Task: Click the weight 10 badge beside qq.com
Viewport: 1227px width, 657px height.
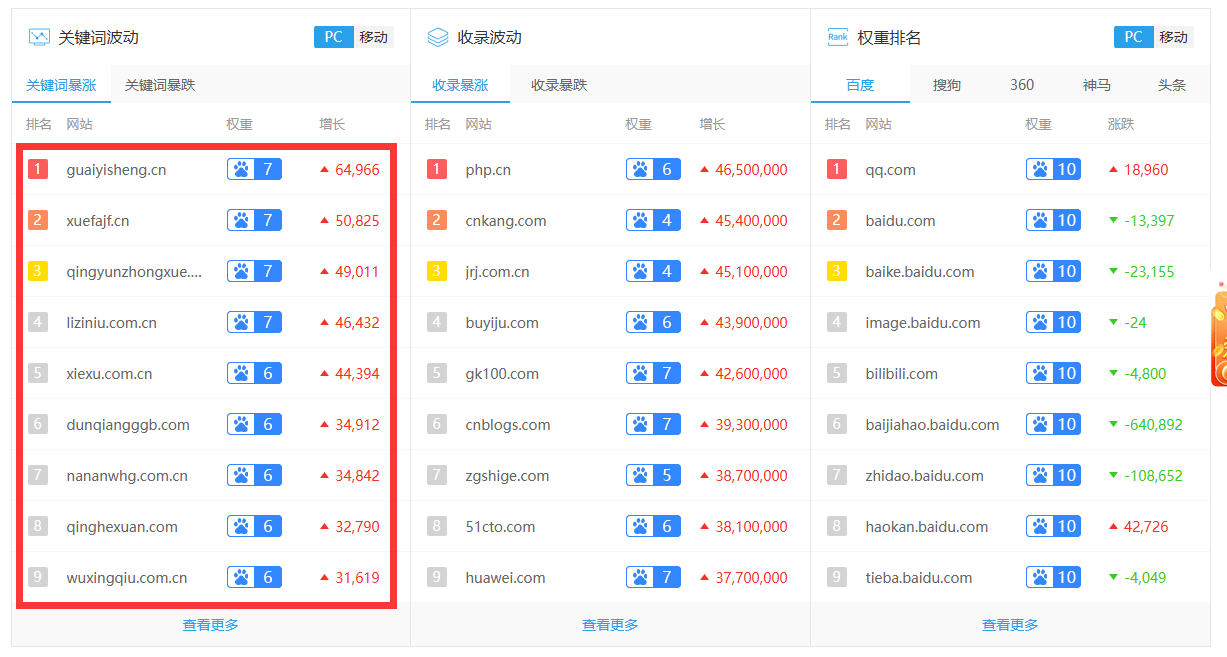Action: pyautogui.click(x=1053, y=169)
